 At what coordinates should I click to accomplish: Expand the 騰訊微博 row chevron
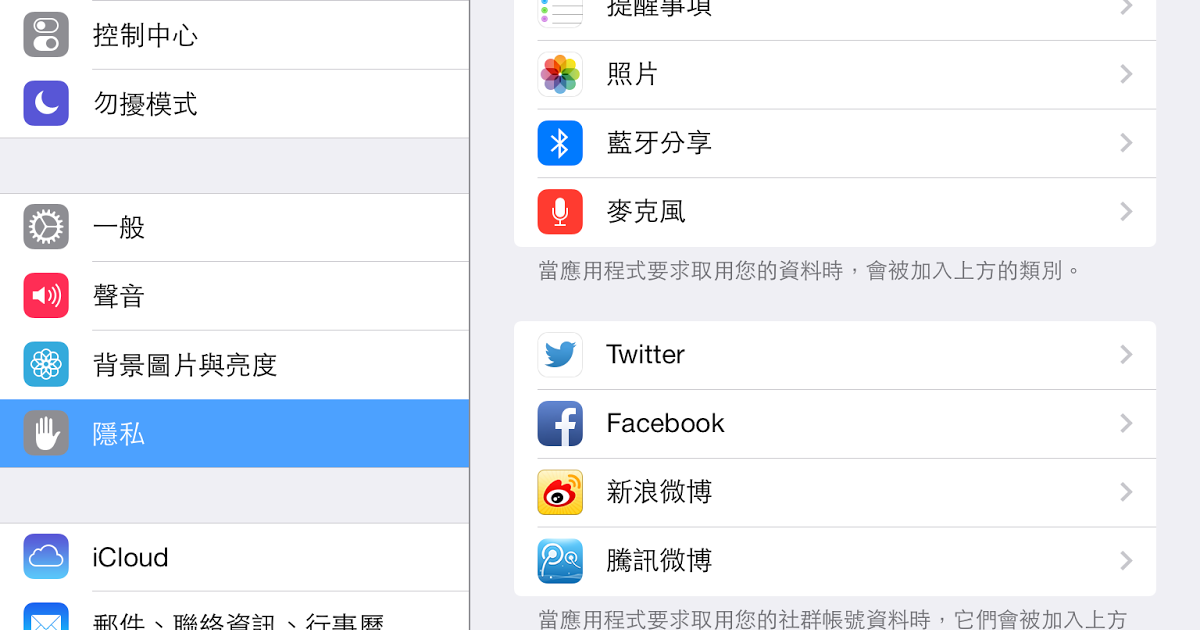point(1126,561)
